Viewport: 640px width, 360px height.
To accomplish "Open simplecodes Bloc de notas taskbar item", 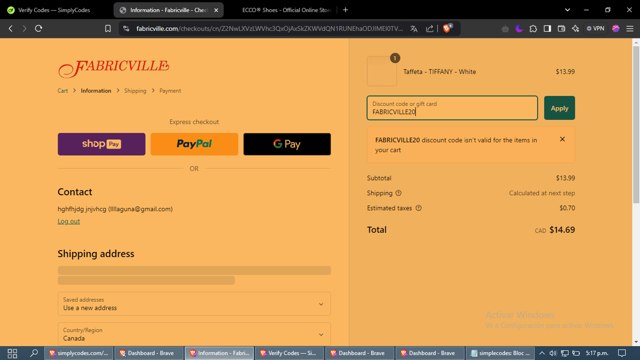I will (500, 353).
